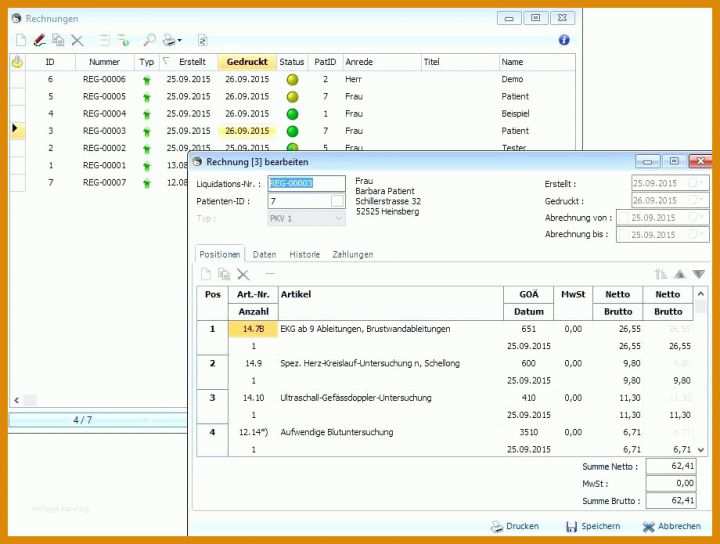This screenshot has height=544, width=720.
Task: Click the green arrow list icon in Rechnungen toolbar
Action: pyautogui.click(x=123, y=40)
